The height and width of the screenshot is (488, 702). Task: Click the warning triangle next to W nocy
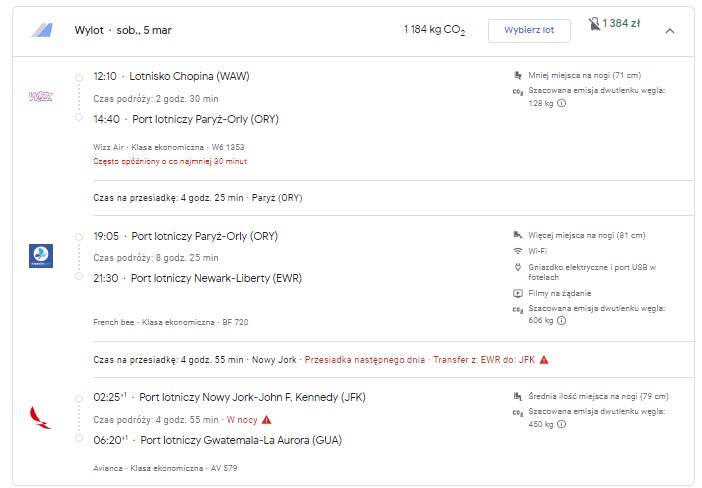point(266,420)
